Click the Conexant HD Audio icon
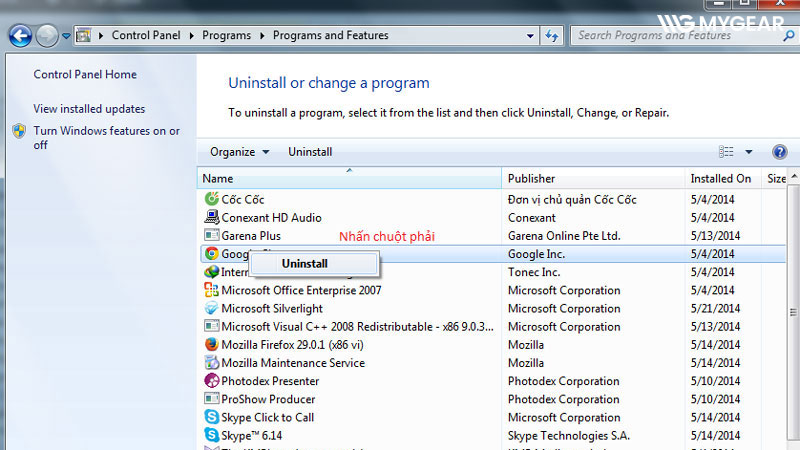This screenshot has height=450, width=800. (x=211, y=218)
